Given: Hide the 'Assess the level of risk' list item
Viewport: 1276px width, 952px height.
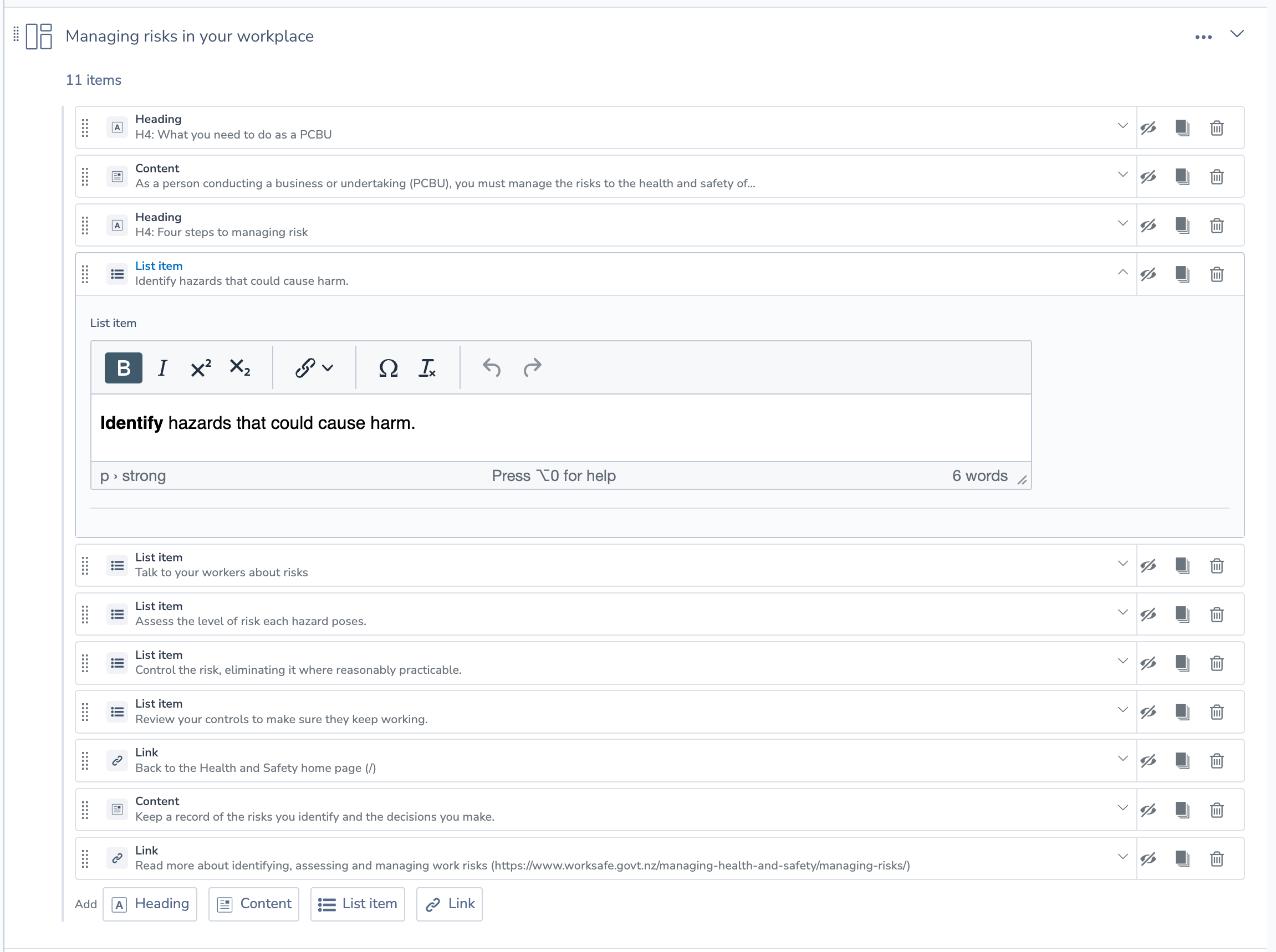Looking at the screenshot, I should [x=1148, y=615].
